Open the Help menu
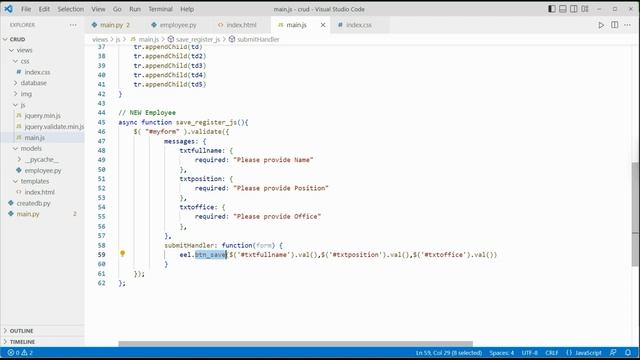Viewport: 640px width, 360px height. click(x=187, y=9)
